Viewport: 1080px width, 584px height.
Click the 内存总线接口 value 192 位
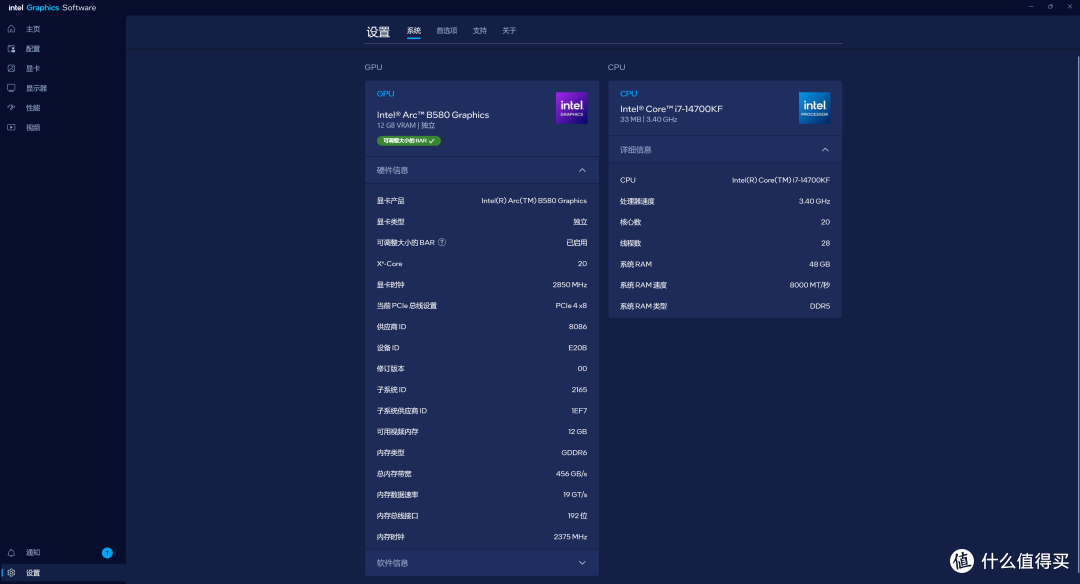pyautogui.click(x=577, y=516)
